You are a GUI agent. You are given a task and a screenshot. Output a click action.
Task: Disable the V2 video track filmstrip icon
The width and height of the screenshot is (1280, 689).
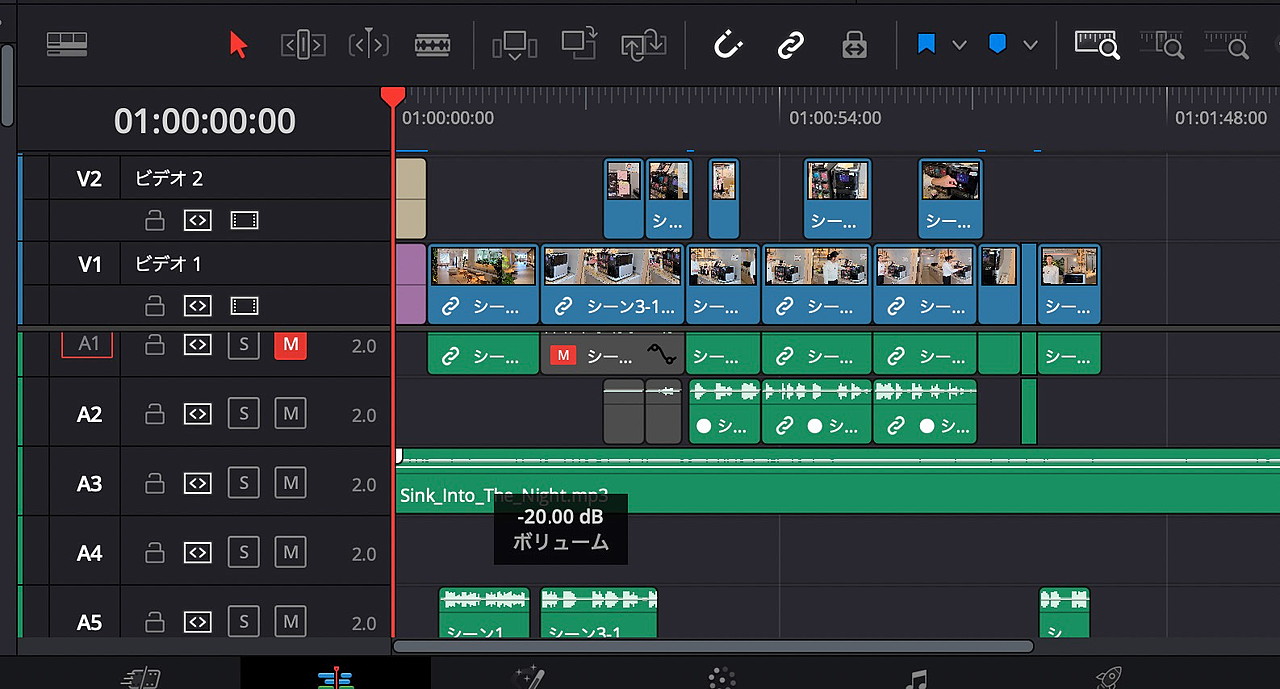pyautogui.click(x=244, y=220)
